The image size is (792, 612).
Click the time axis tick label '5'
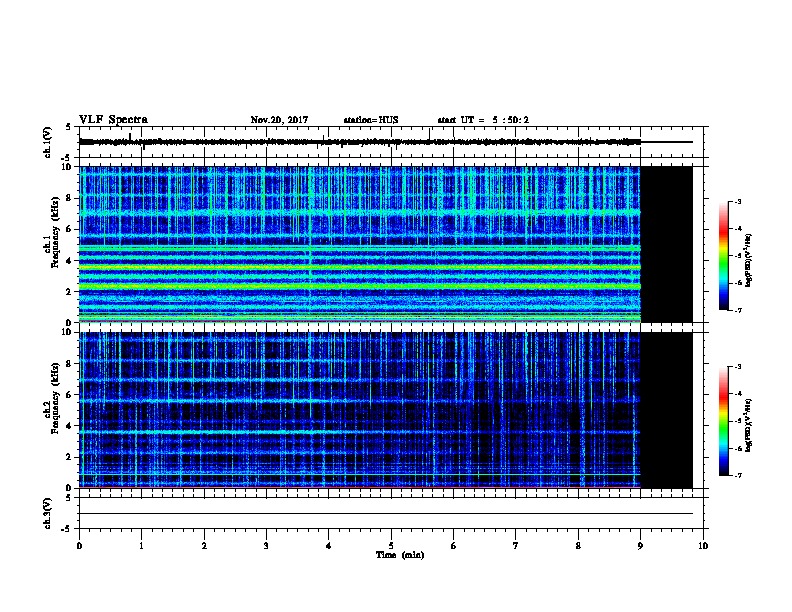click(x=391, y=546)
